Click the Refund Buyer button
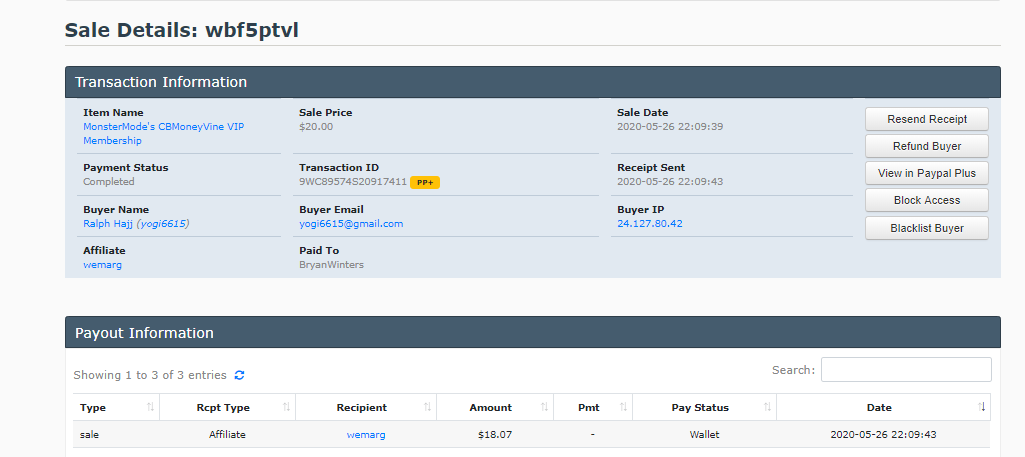Screen dimensions: 1025x457 926,146
